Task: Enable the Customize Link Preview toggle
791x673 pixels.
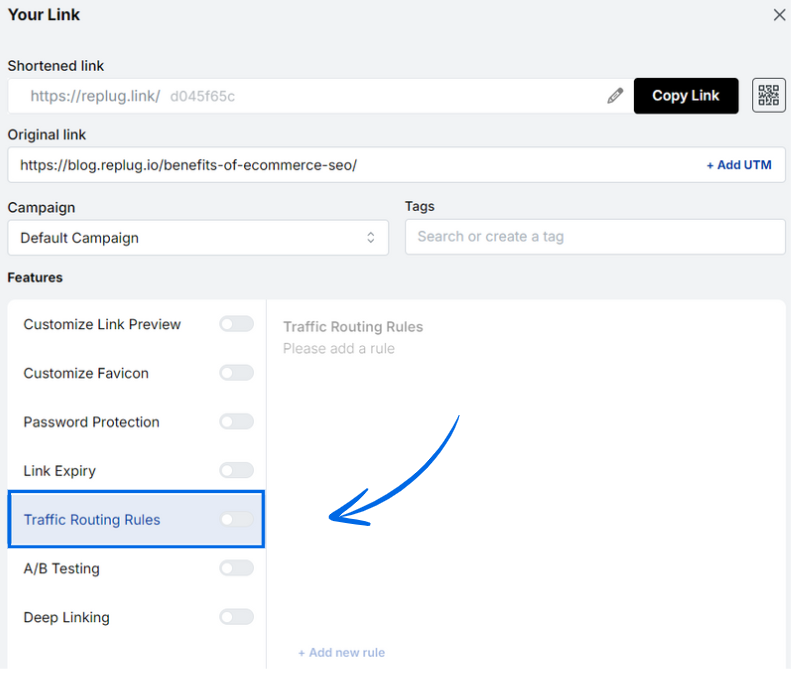Action: tap(236, 324)
